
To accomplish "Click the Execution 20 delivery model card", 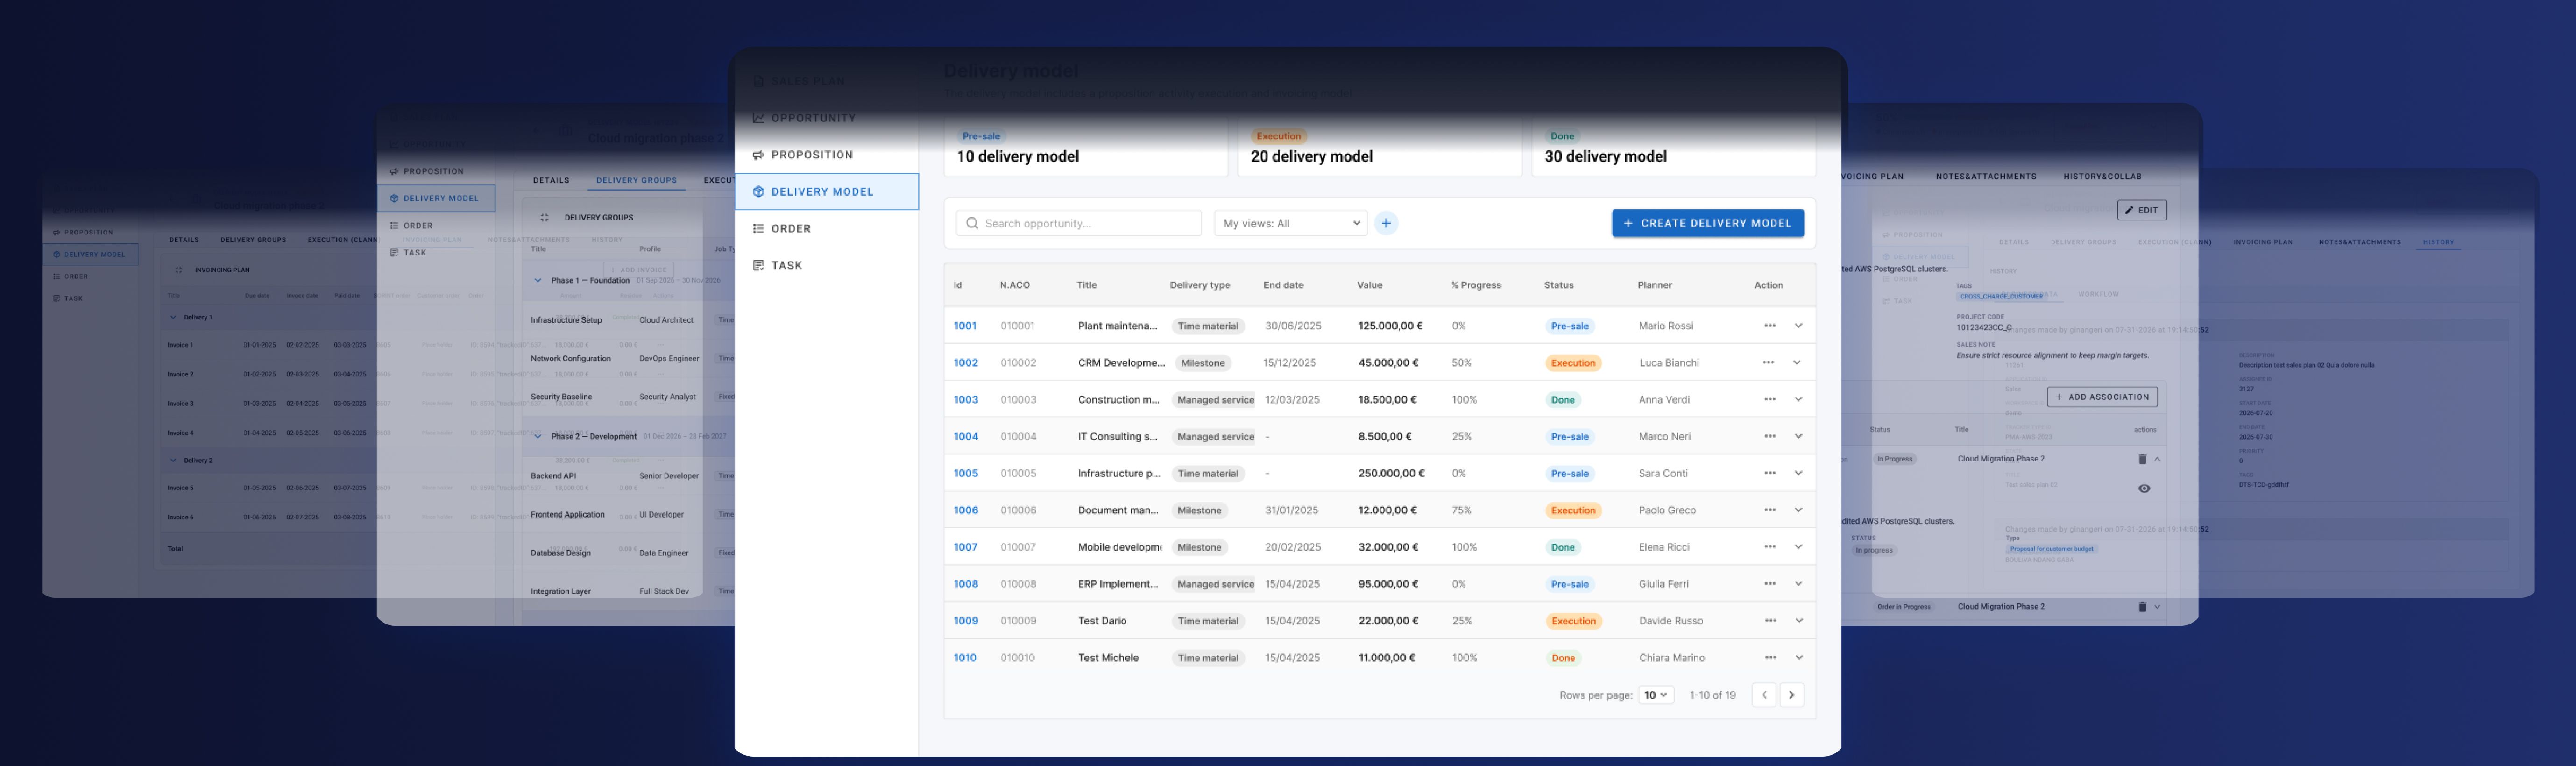I will pos(1380,147).
